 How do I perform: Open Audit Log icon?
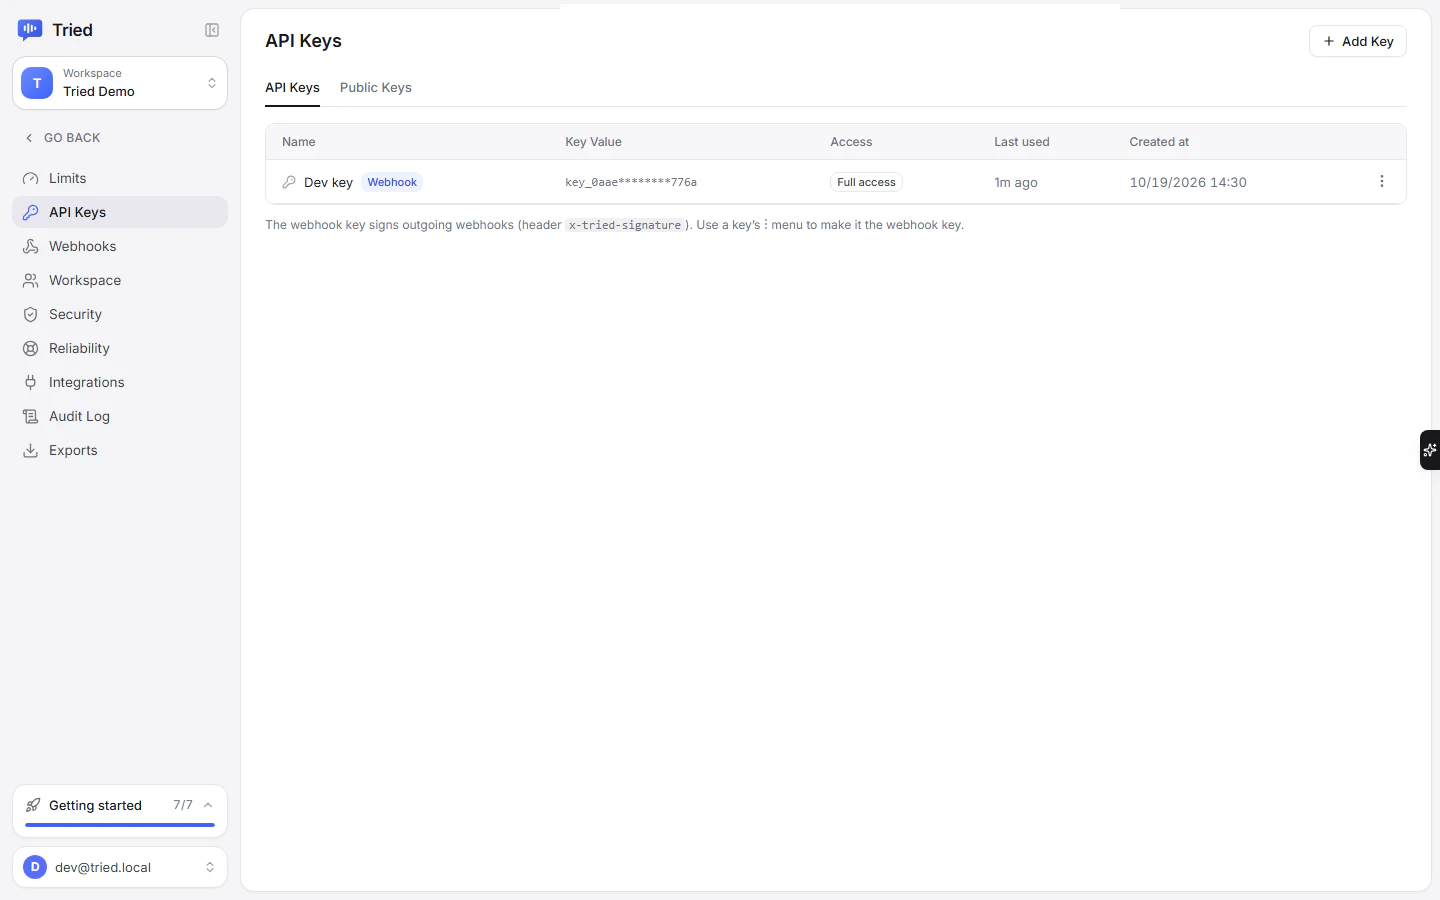(x=31, y=416)
